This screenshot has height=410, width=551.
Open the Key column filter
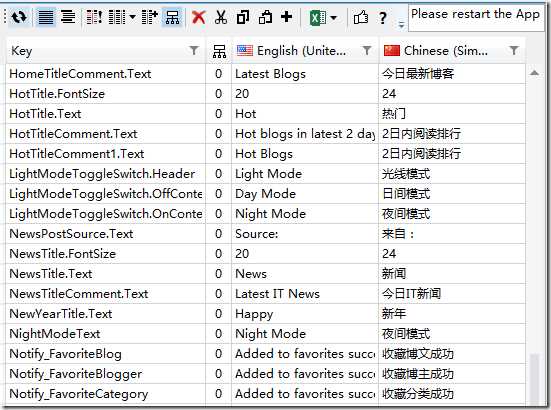(194, 51)
